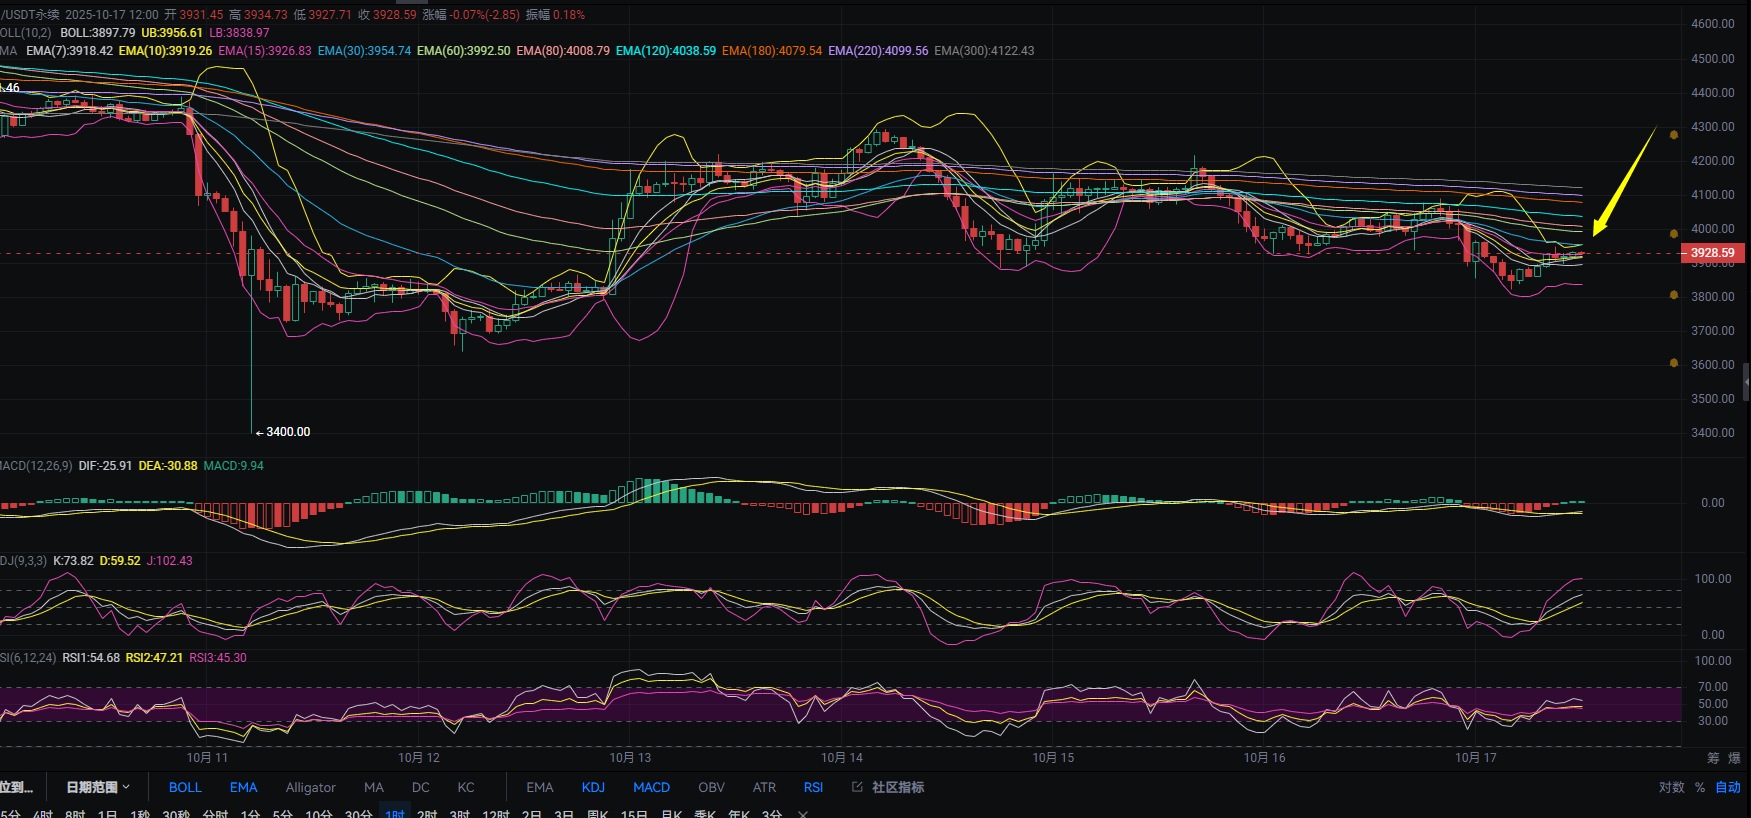The height and width of the screenshot is (818, 1751).
Task: Switch to the 2时 timeframe tab
Action: click(427, 814)
